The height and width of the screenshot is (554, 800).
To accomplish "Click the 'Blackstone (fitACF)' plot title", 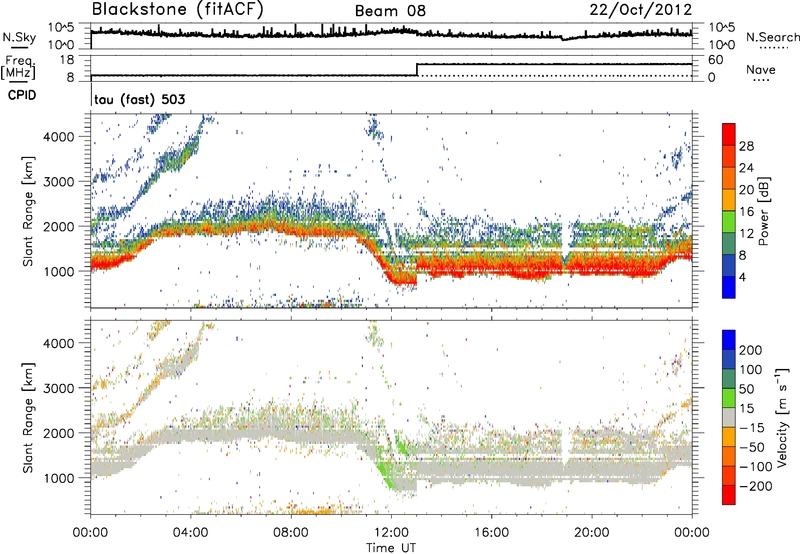I will tap(177, 10).
